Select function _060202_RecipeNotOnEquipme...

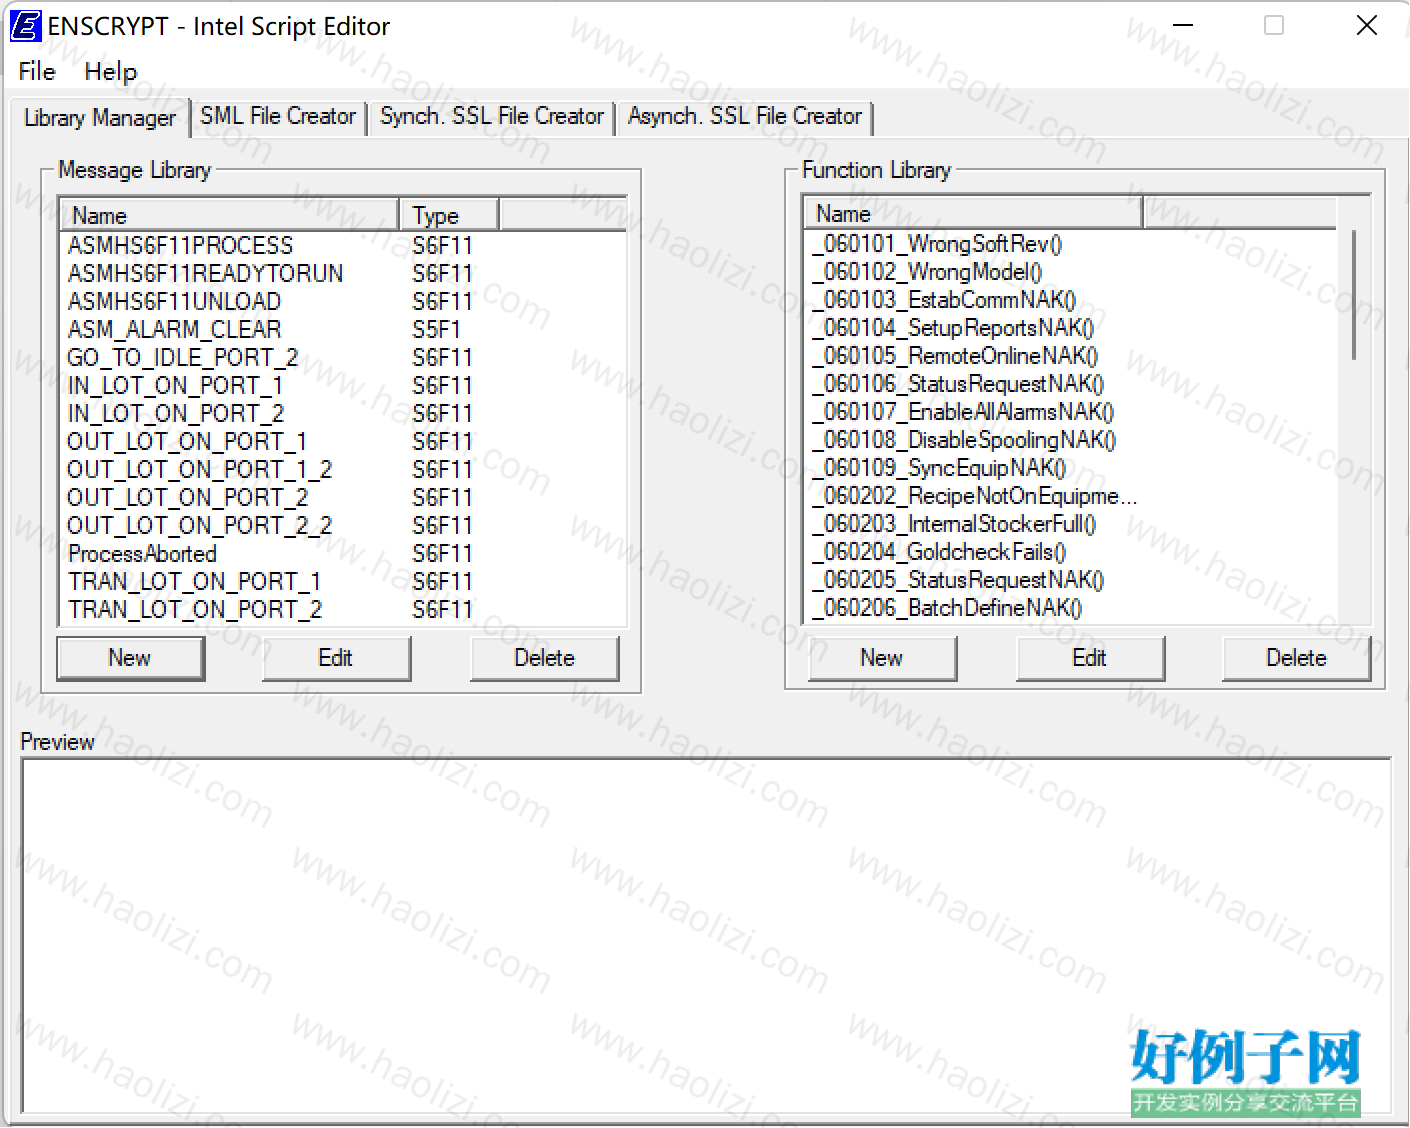[x=975, y=496]
